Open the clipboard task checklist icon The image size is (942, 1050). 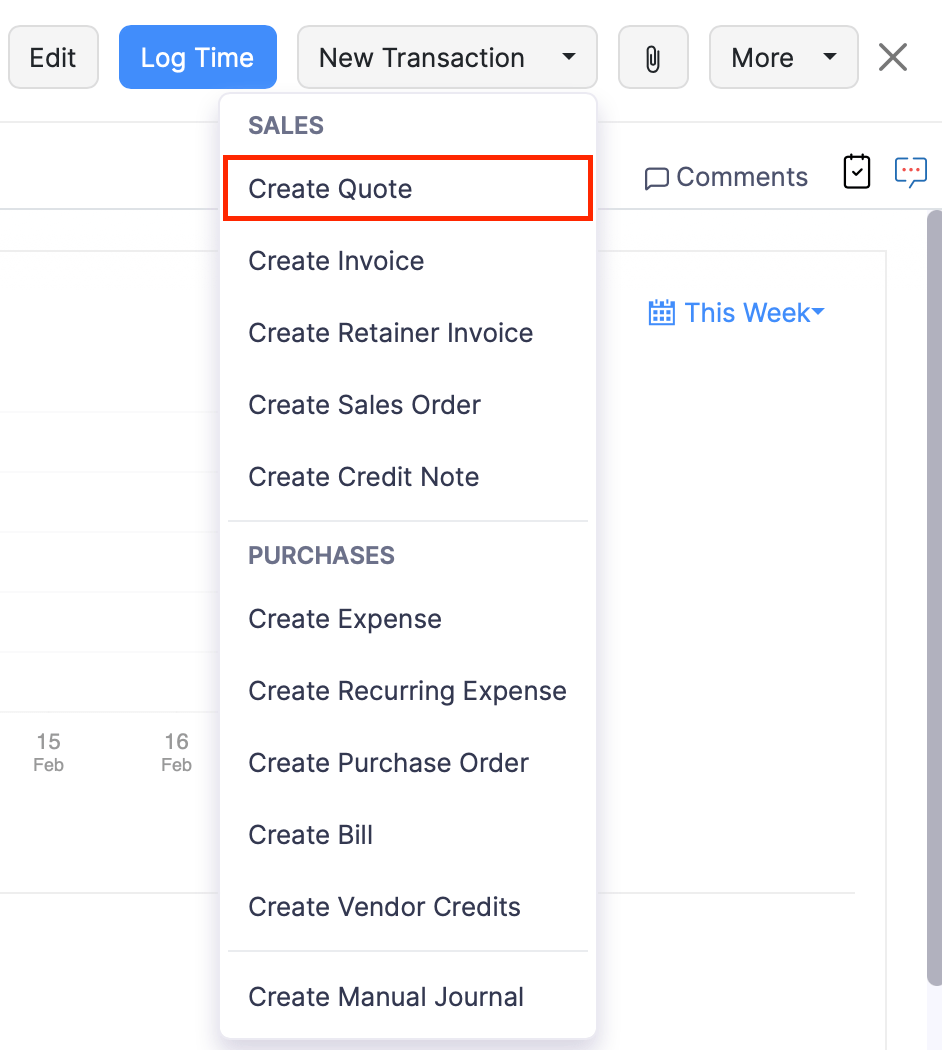[x=857, y=172]
